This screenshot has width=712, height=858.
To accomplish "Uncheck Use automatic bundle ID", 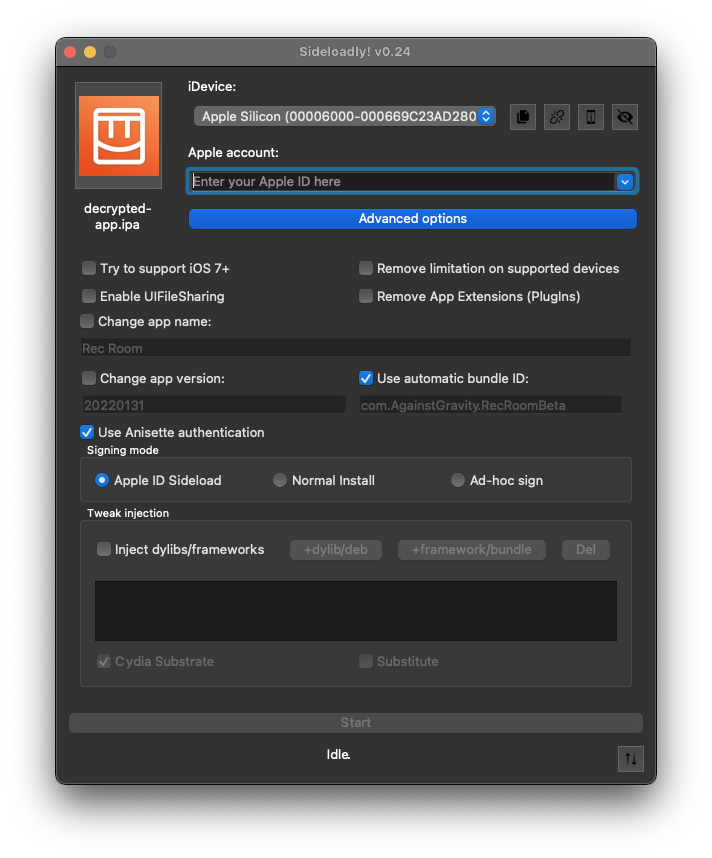I will tap(366, 378).
